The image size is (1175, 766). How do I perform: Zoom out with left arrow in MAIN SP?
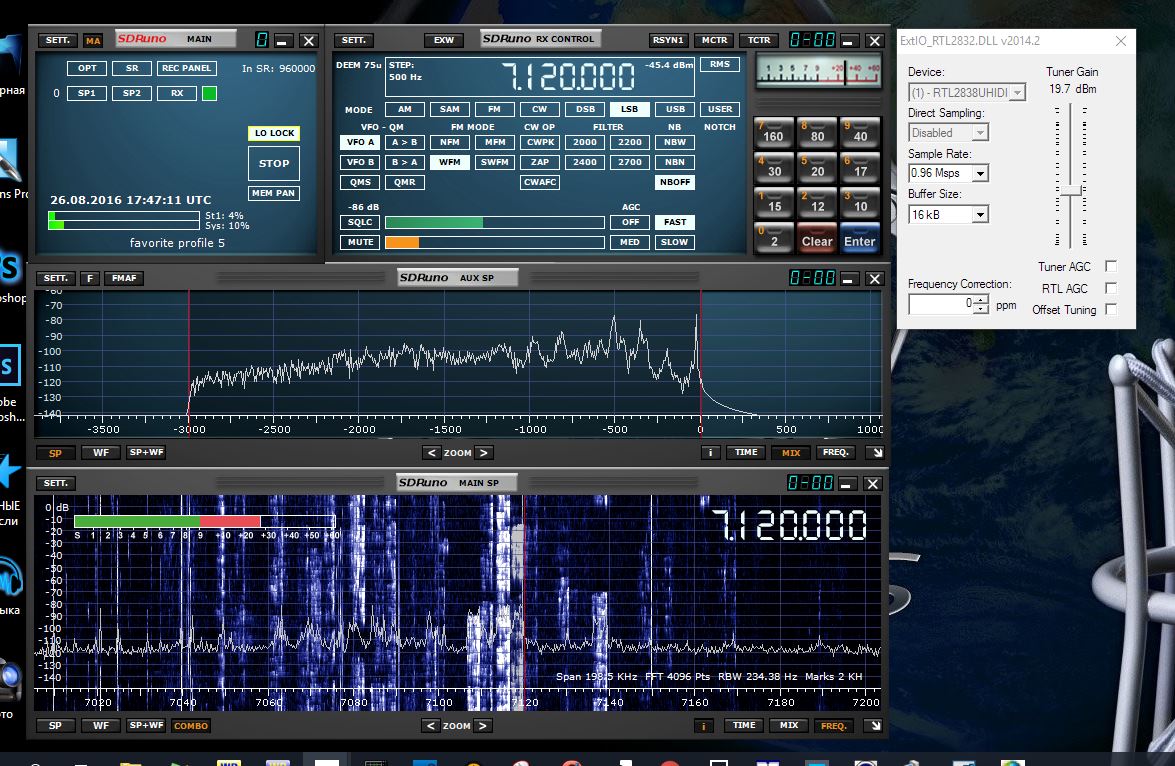pos(430,726)
